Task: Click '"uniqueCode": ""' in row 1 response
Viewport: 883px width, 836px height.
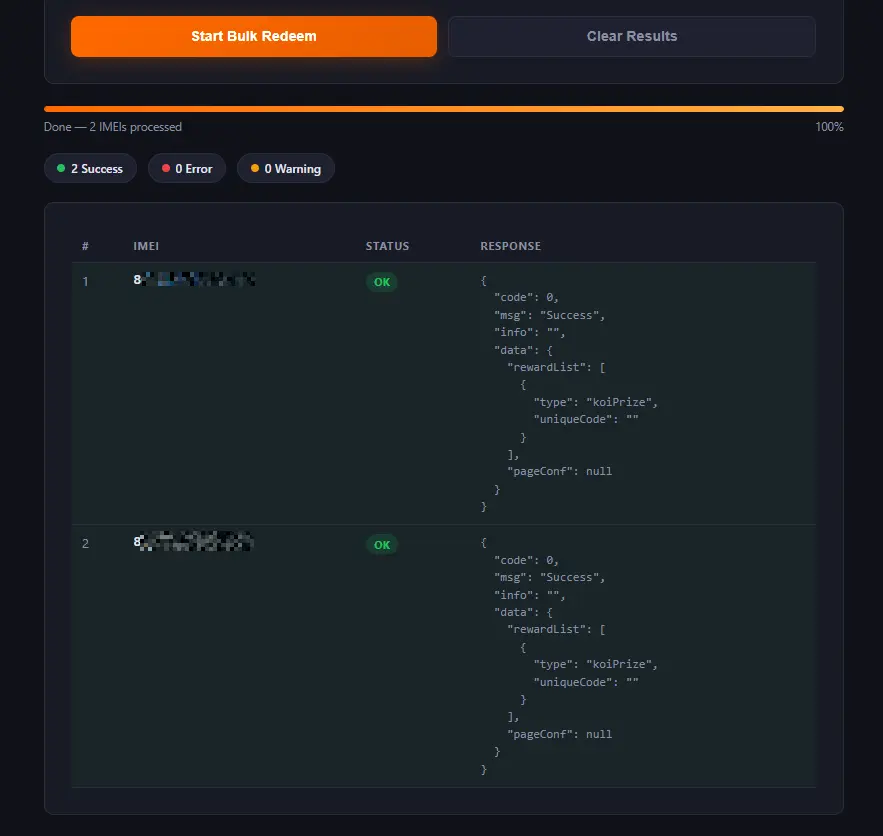Action: pyautogui.click(x=586, y=419)
